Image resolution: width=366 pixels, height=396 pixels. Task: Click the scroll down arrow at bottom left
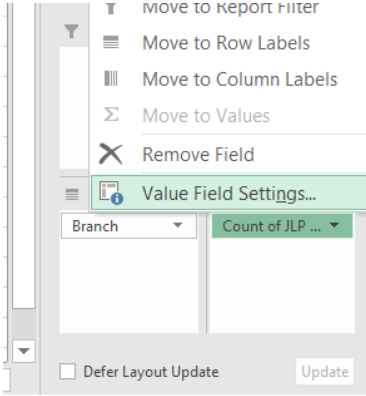pos(24,351)
